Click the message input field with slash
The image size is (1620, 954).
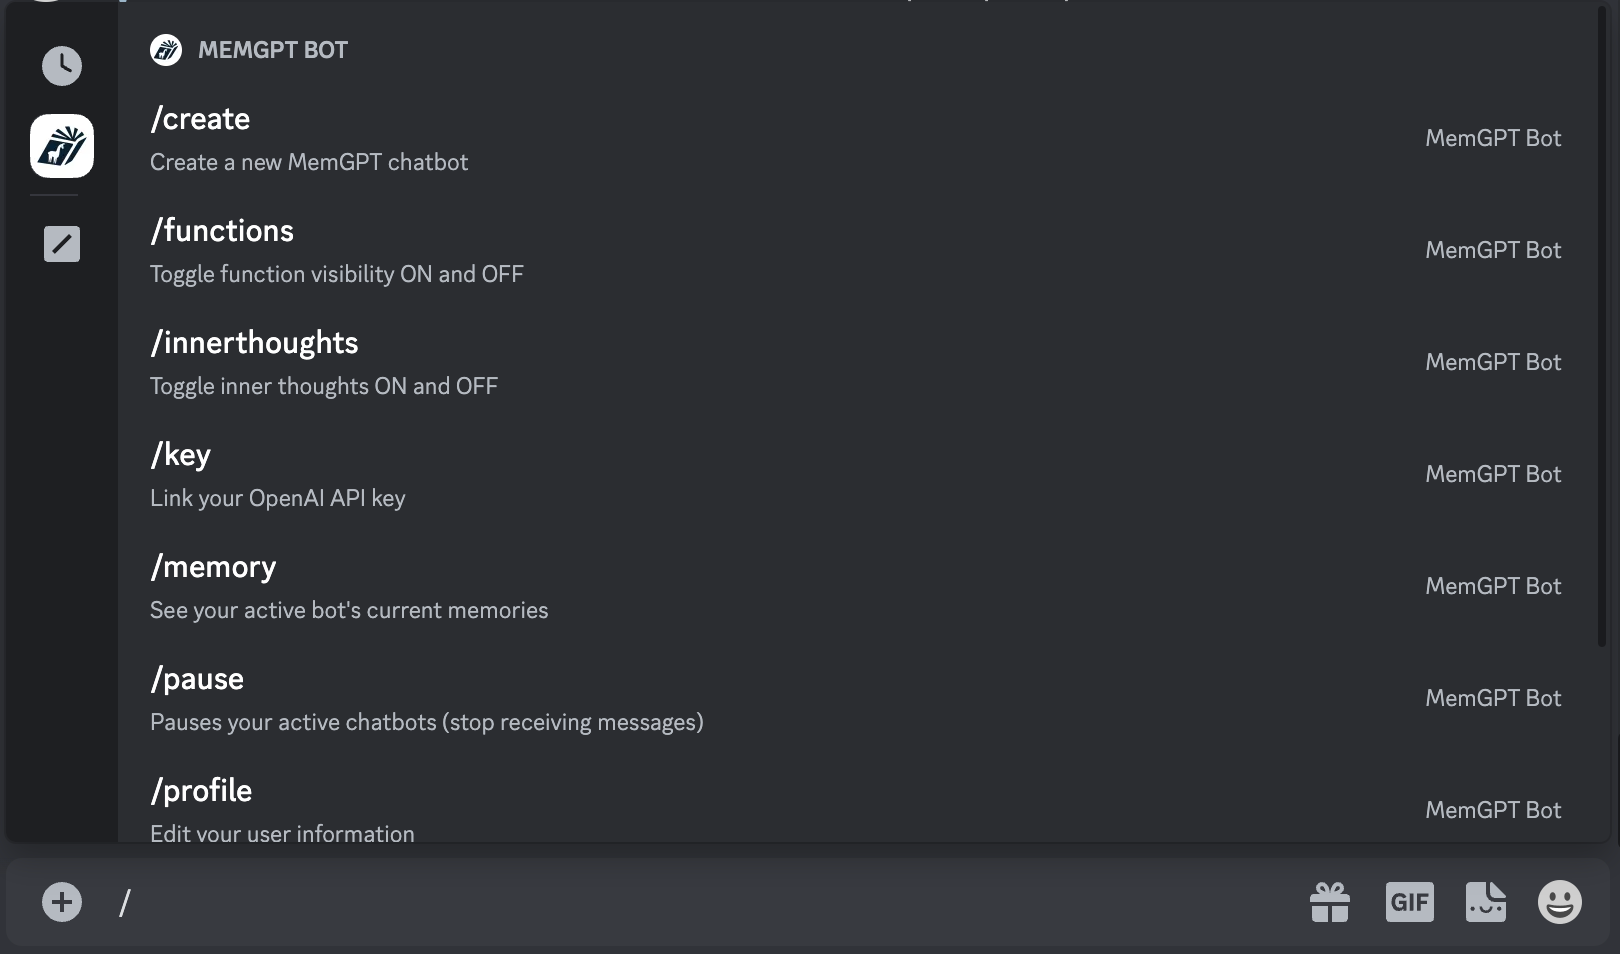pyautogui.click(x=700, y=902)
